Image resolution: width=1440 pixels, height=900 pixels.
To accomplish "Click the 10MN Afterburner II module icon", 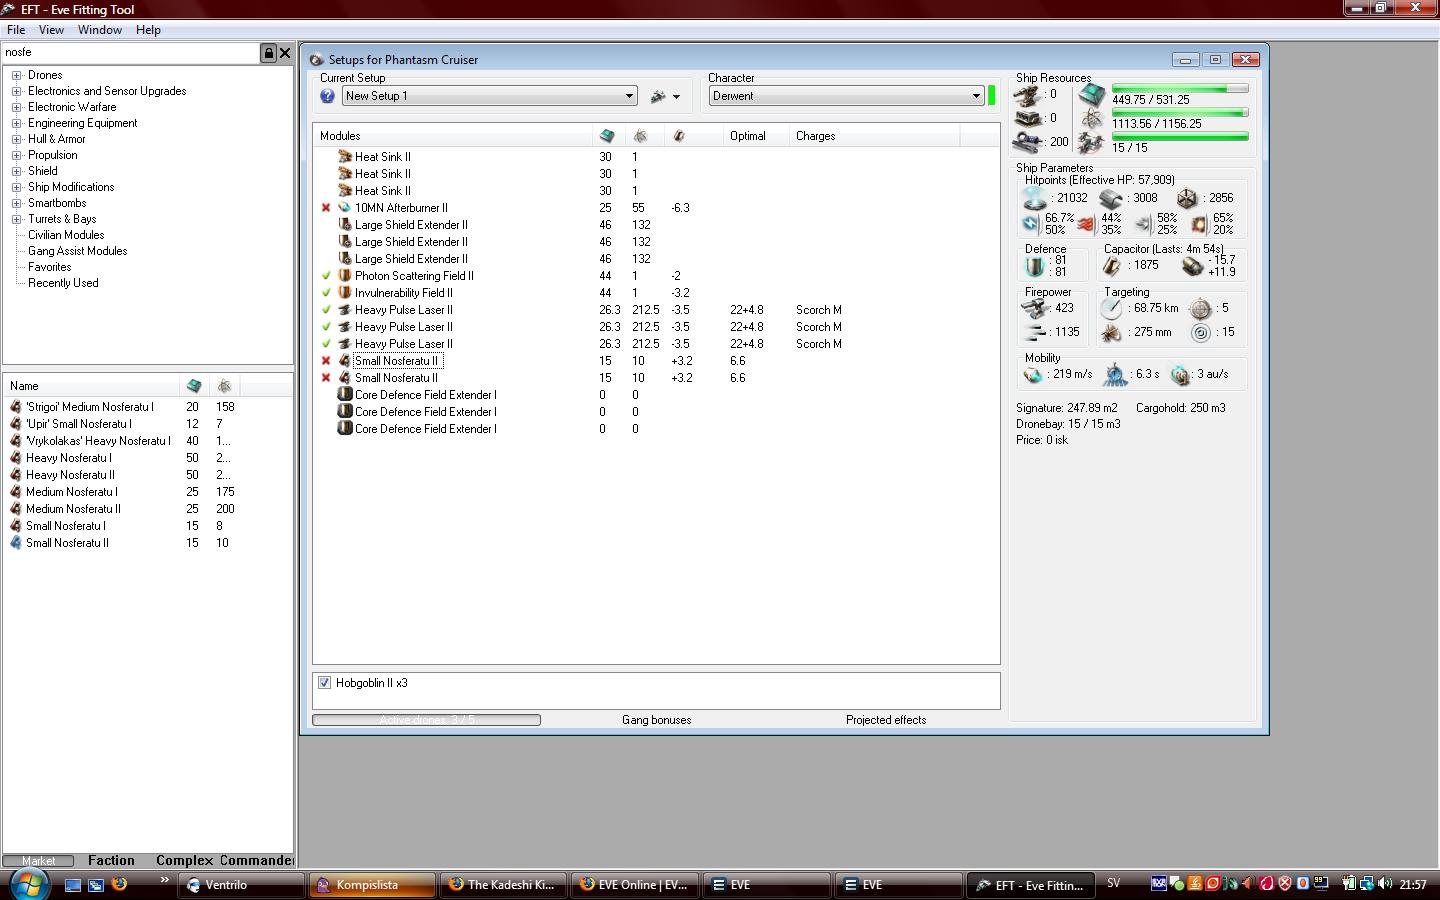I will [x=344, y=208].
